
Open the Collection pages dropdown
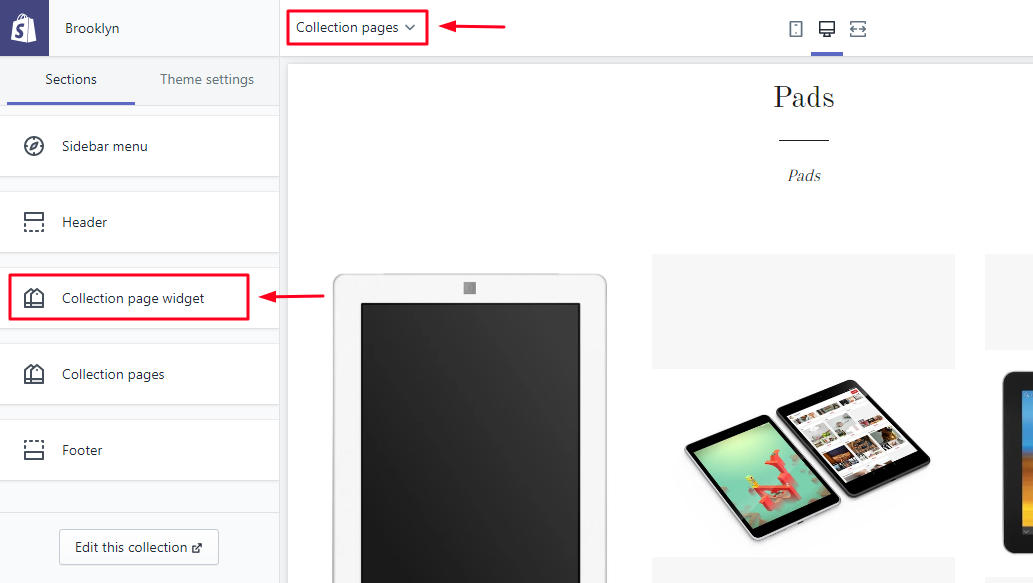click(357, 28)
